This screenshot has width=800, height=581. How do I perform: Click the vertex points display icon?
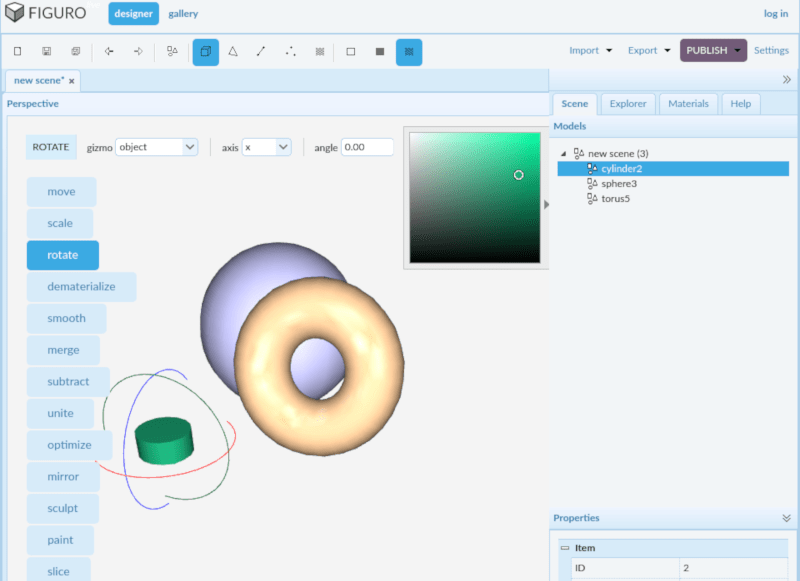pyautogui.click(x=289, y=51)
